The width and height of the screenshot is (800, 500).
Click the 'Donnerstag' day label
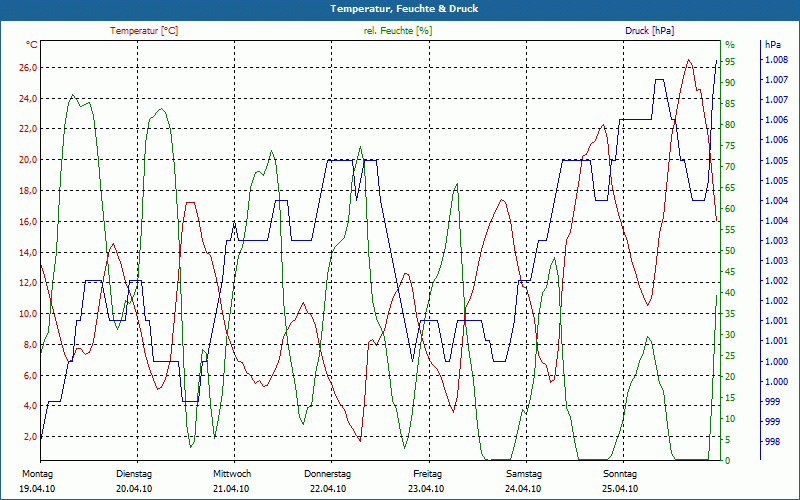coord(328,474)
